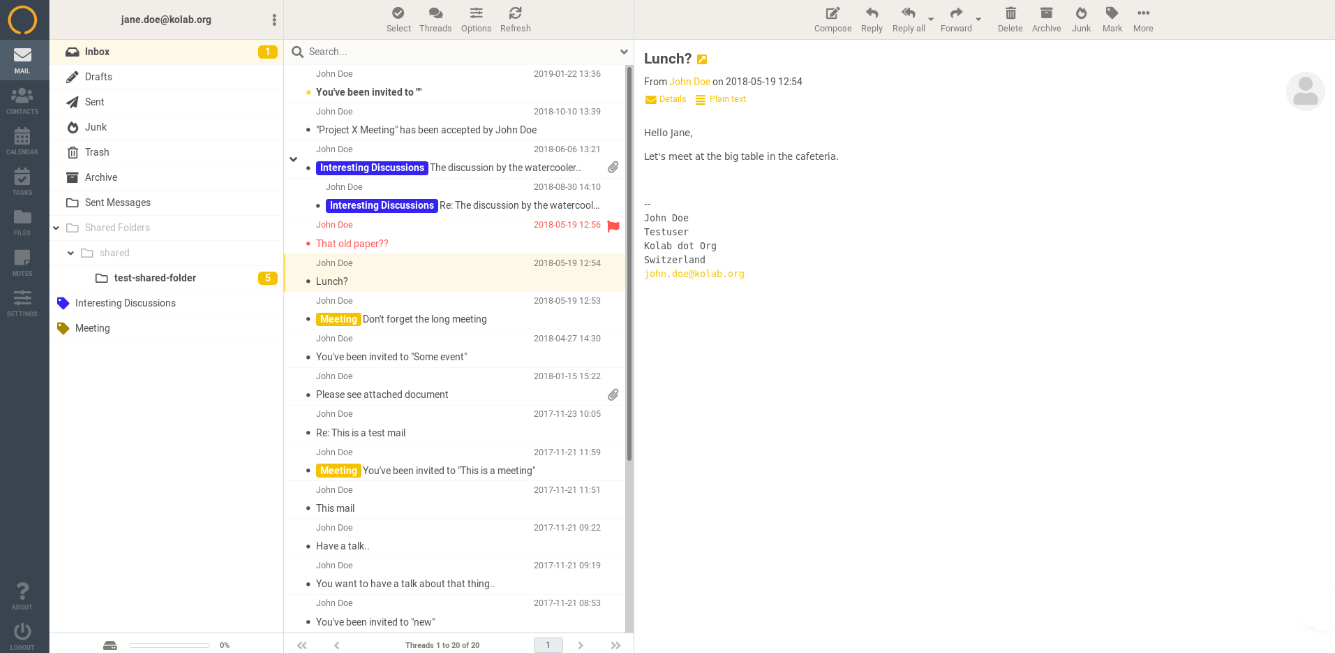Toggle the red flag on 'That old paper??'
The image size is (1335, 653).
(613, 226)
